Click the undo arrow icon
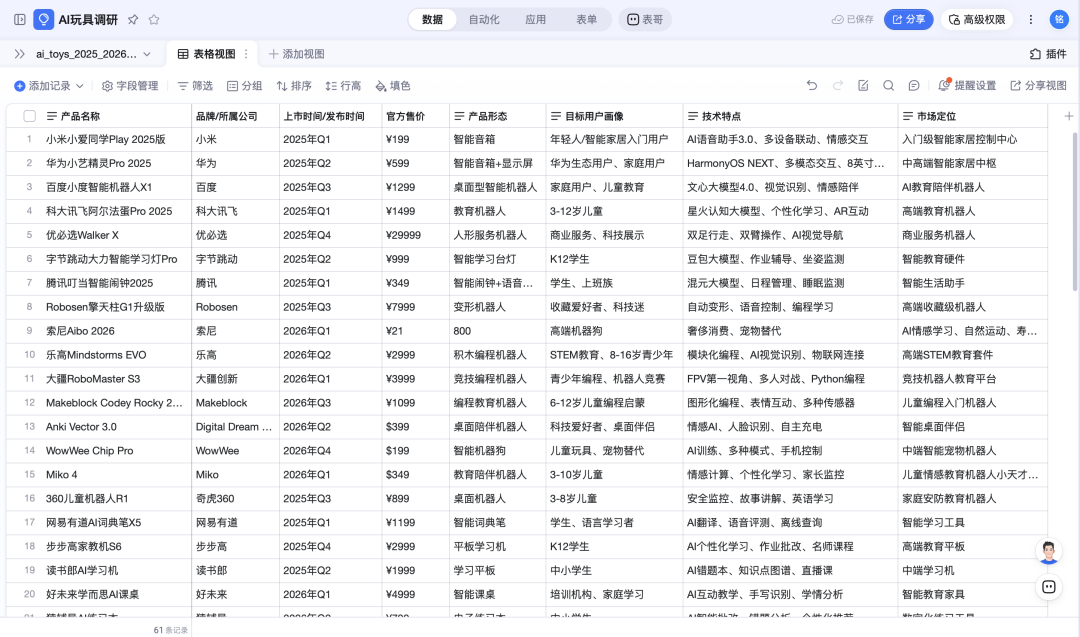1080x637 pixels. 812,86
